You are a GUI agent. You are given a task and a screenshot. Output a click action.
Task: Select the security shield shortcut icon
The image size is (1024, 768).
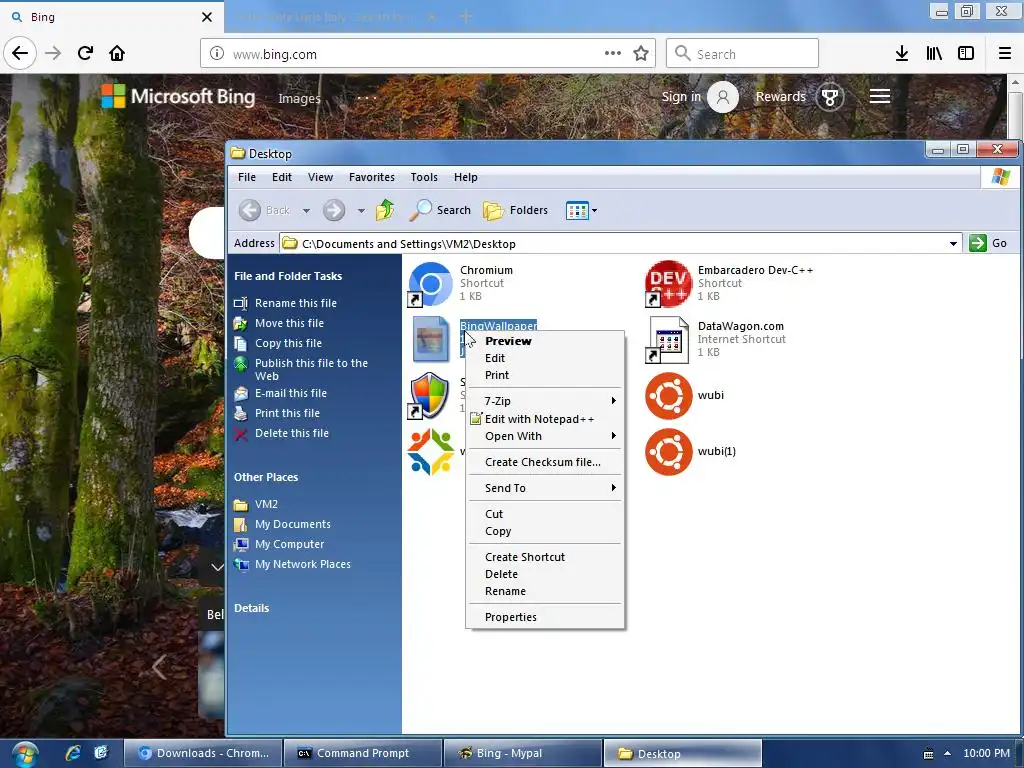coord(430,396)
